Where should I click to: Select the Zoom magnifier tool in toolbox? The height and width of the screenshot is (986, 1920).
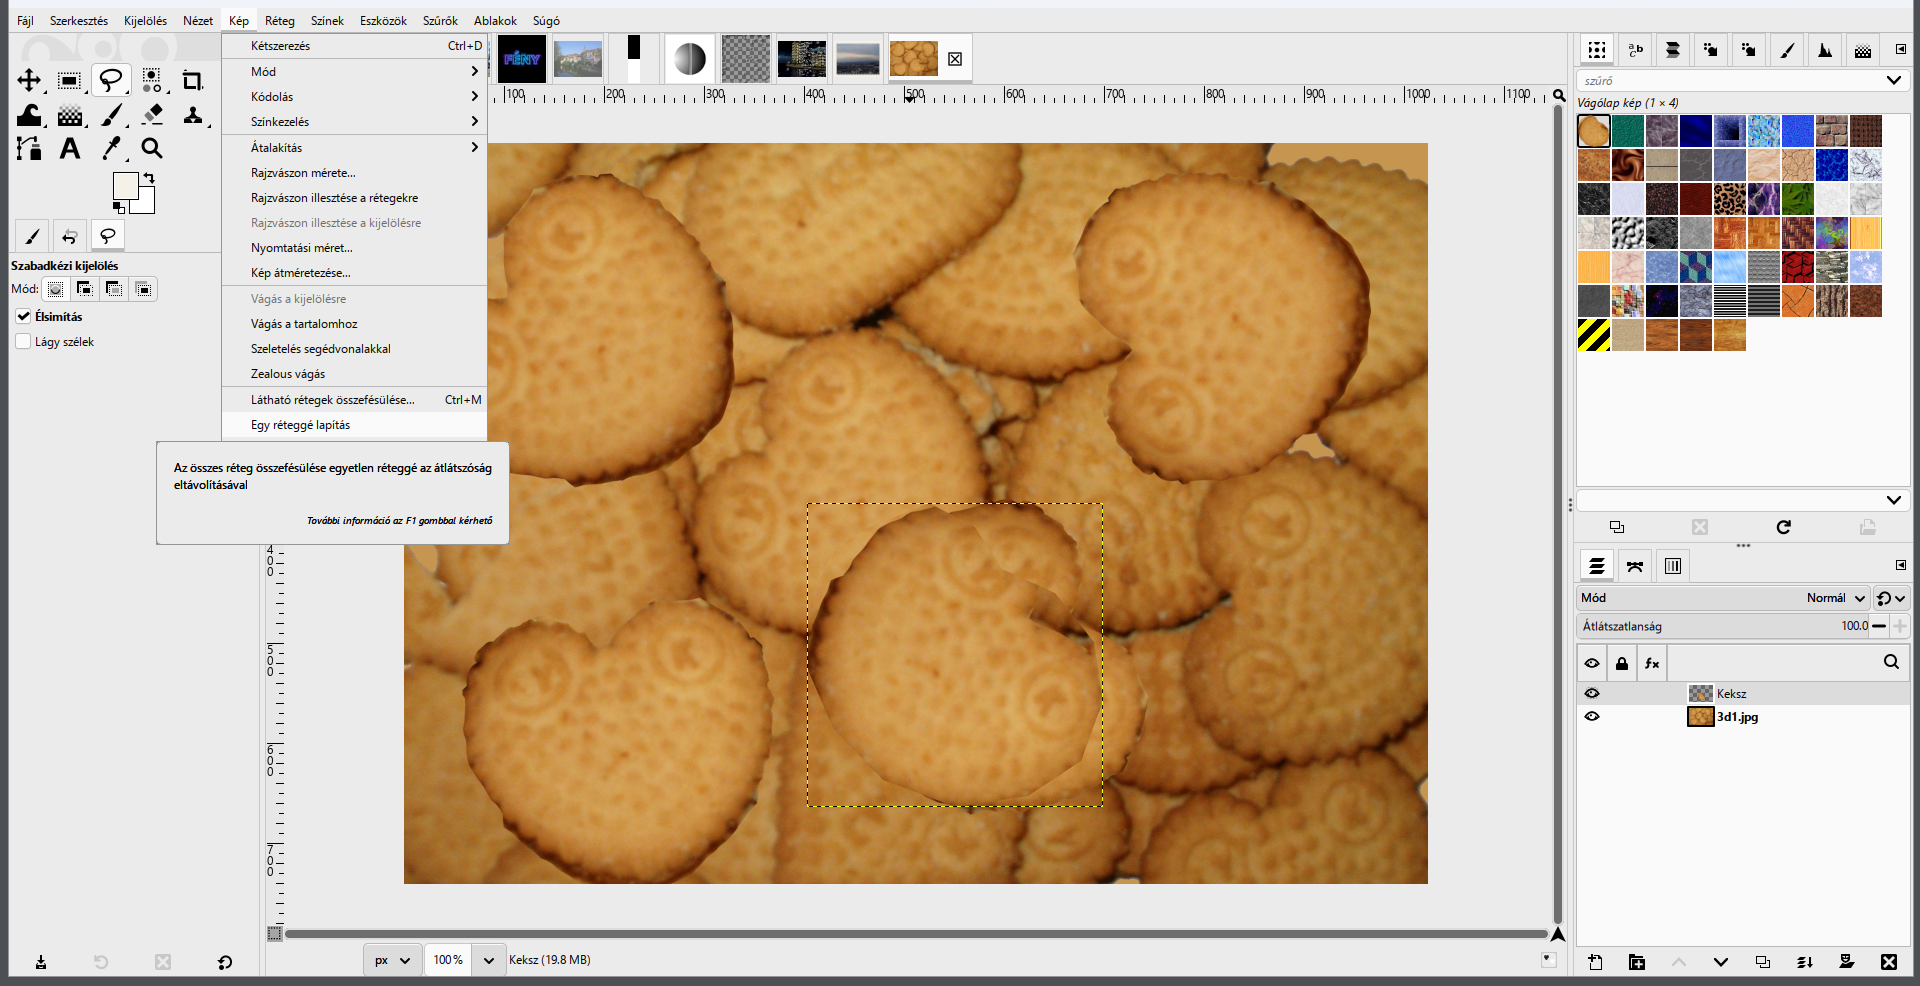(151, 149)
